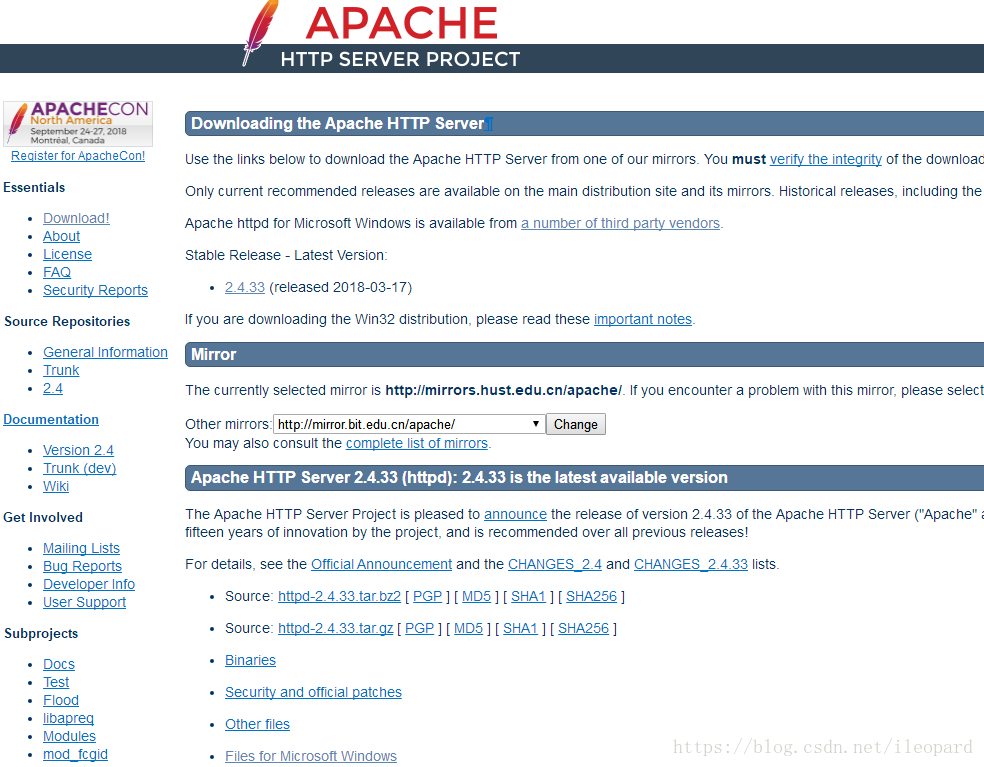Open PGP signature for tar.gz source
This screenshot has width=984, height=767.
(419, 628)
